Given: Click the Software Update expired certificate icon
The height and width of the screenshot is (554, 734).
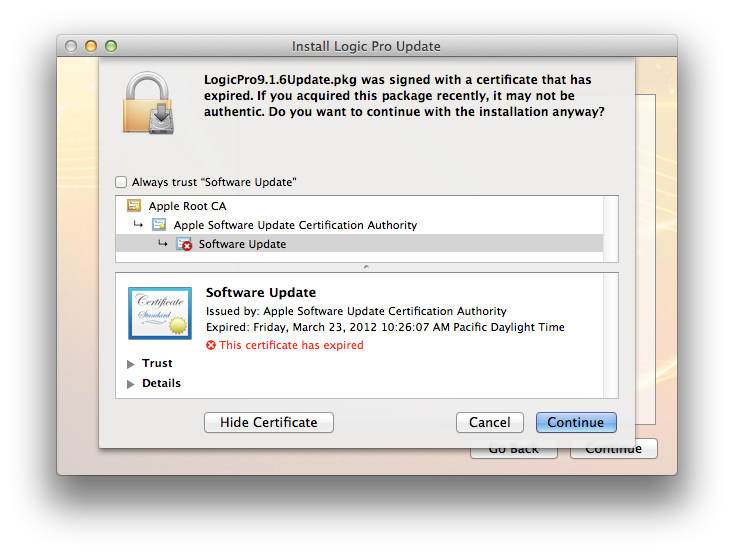Looking at the screenshot, I should (184, 244).
